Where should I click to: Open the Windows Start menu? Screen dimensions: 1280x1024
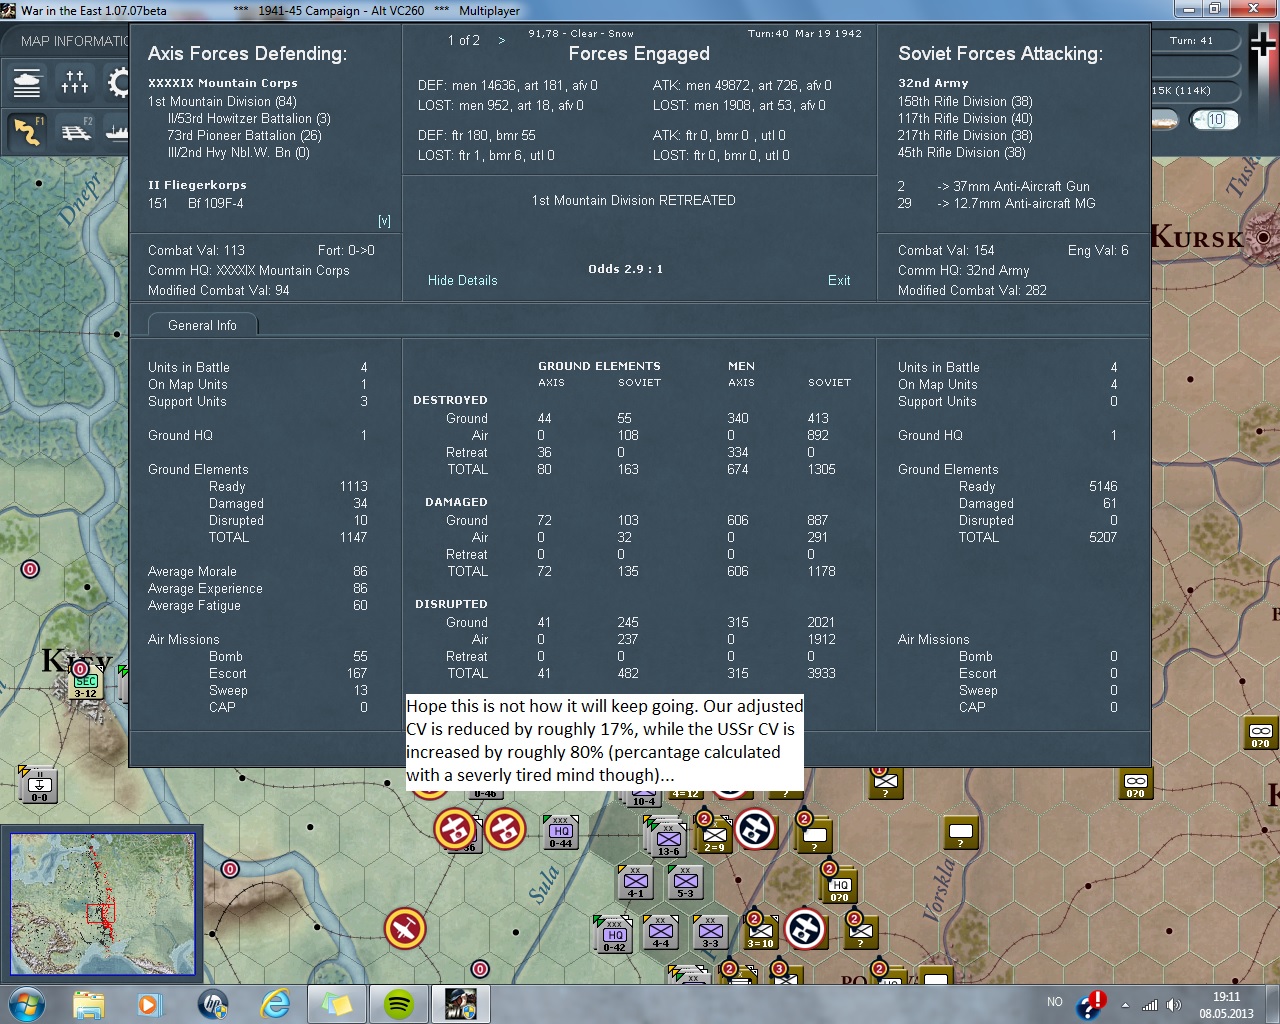coord(27,1003)
